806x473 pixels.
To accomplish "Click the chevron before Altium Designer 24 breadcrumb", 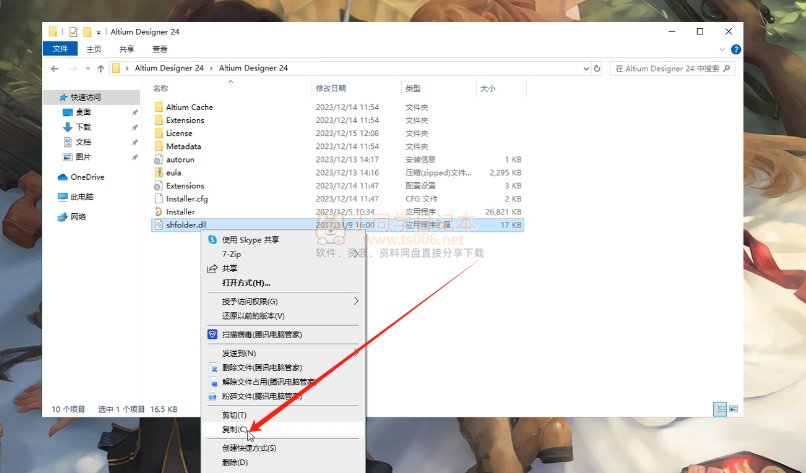I will click(x=127, y=68).
